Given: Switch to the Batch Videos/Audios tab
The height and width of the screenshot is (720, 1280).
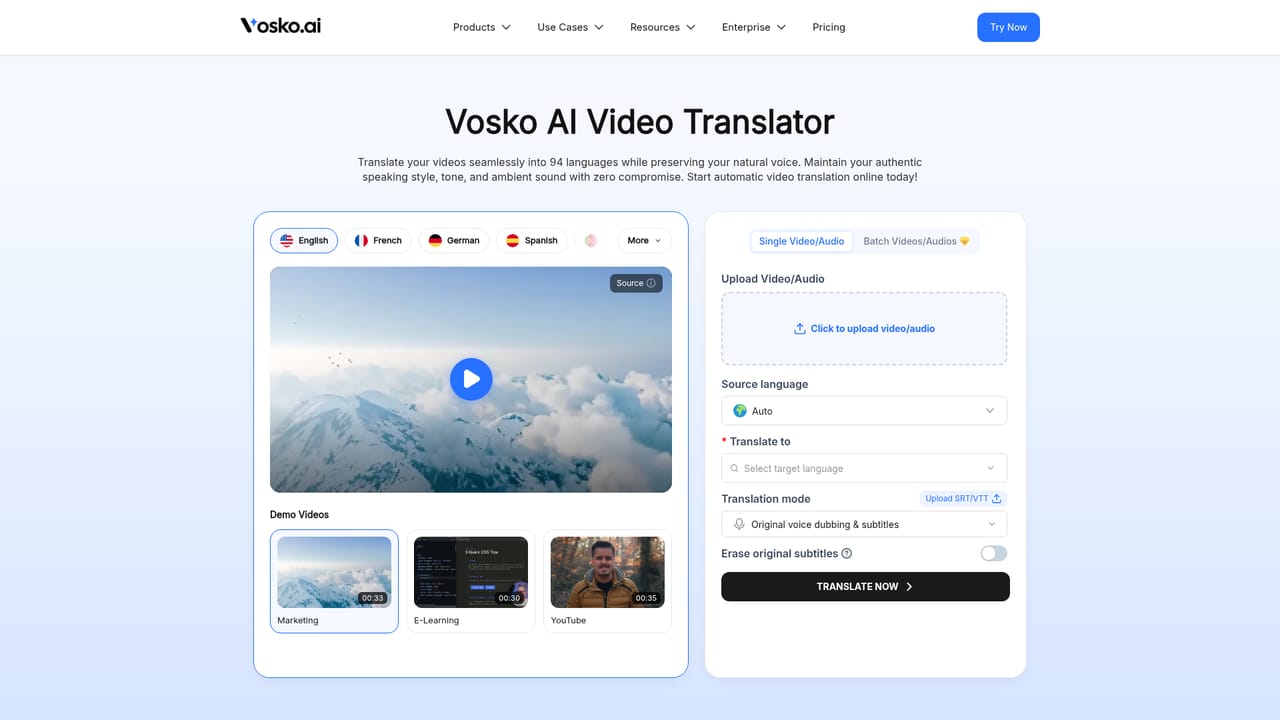Looking at the screenshot, I should point(916,241).
